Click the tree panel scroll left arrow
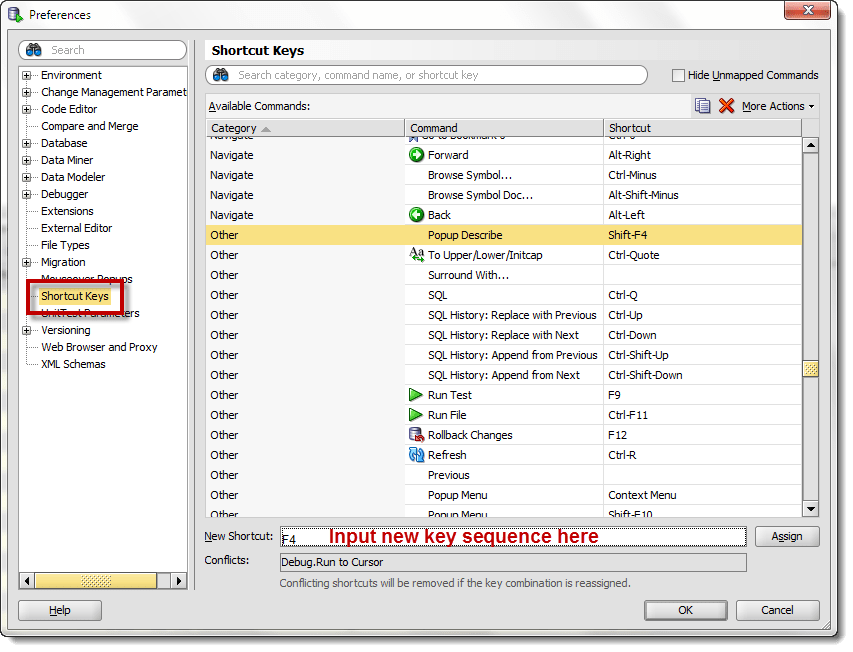 point(27,581)
